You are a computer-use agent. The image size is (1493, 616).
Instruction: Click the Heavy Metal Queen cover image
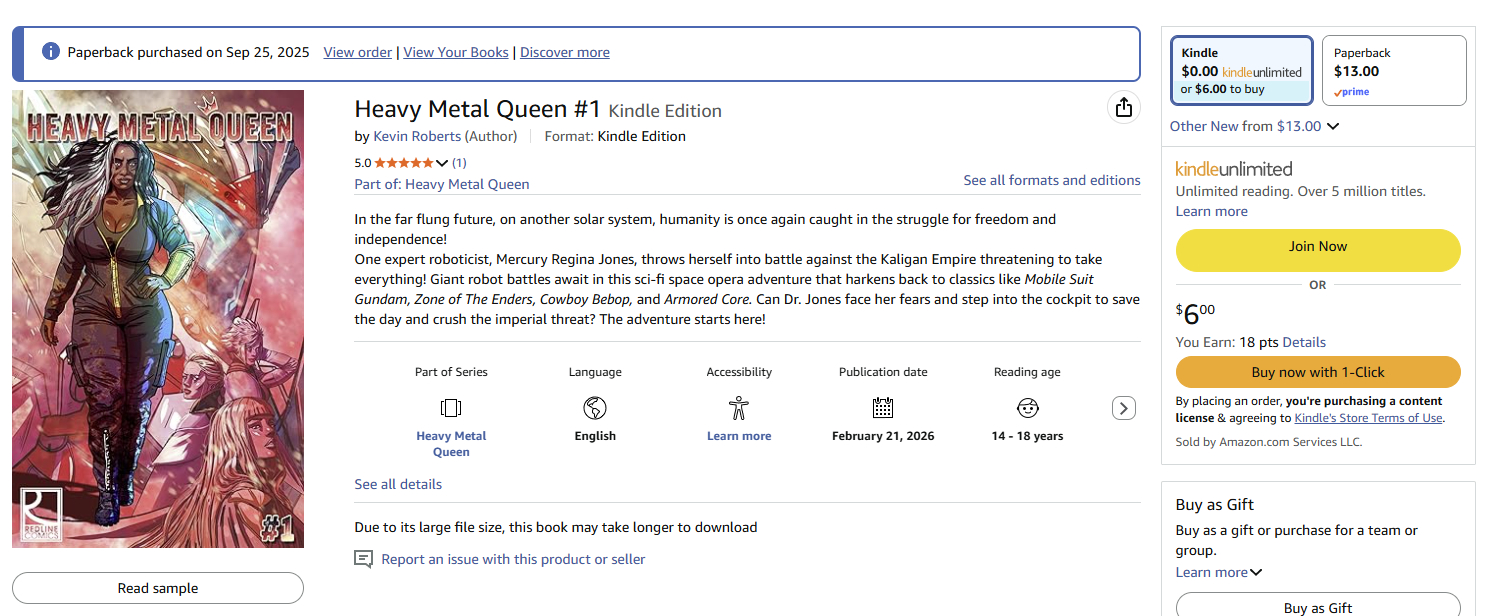158,319
